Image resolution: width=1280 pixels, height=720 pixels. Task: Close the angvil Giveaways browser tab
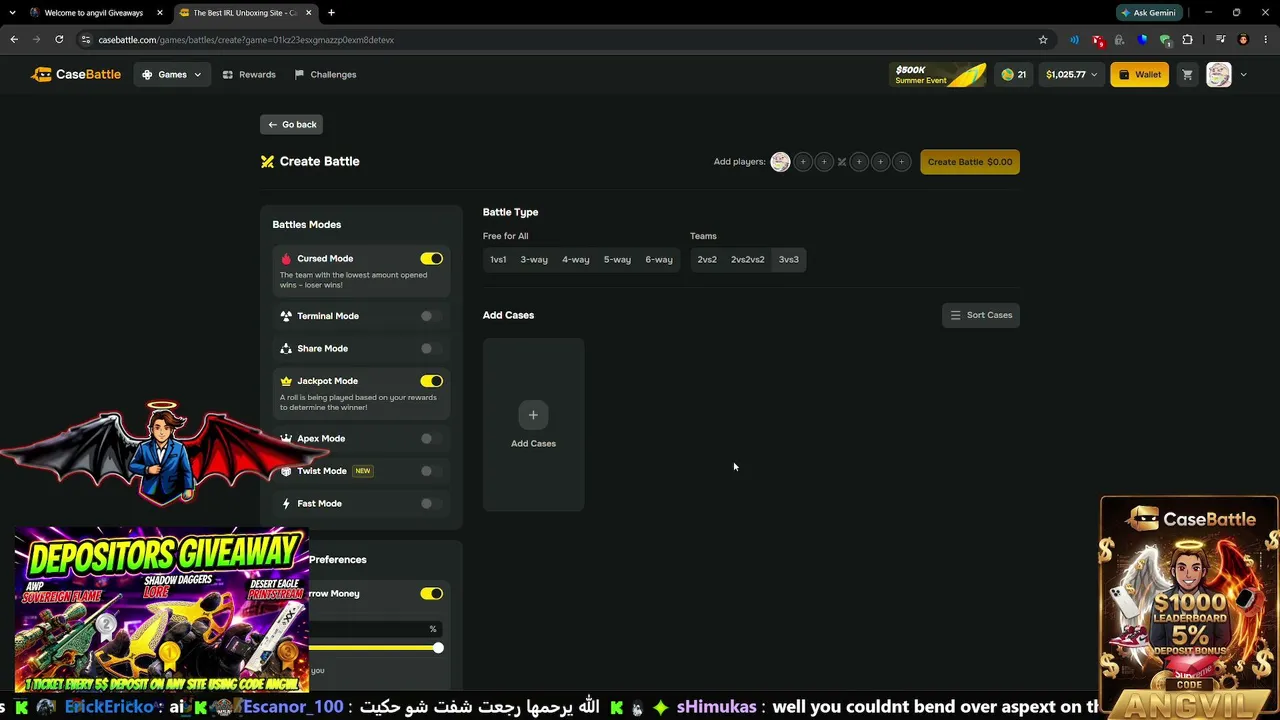[x=159, y=13]
